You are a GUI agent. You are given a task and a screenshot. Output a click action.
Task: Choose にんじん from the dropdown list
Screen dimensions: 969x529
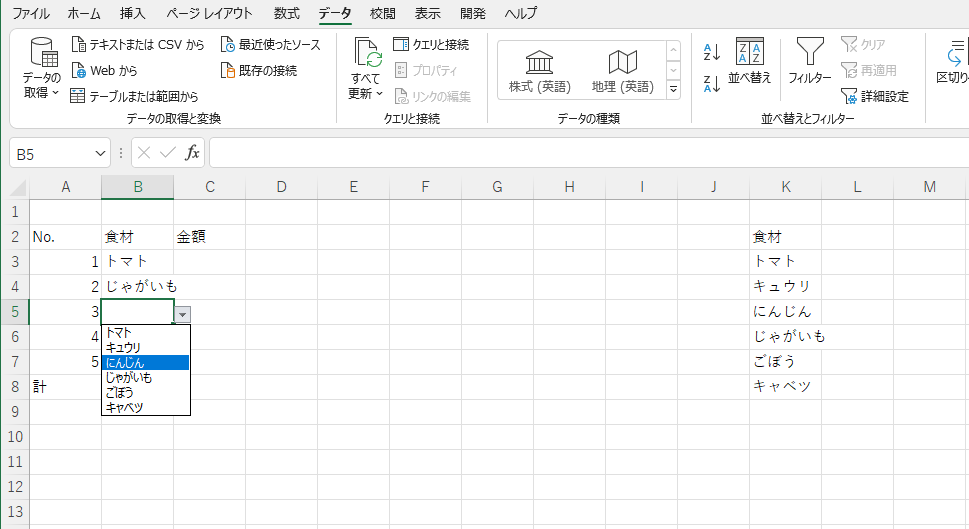[x=145, y=363]
